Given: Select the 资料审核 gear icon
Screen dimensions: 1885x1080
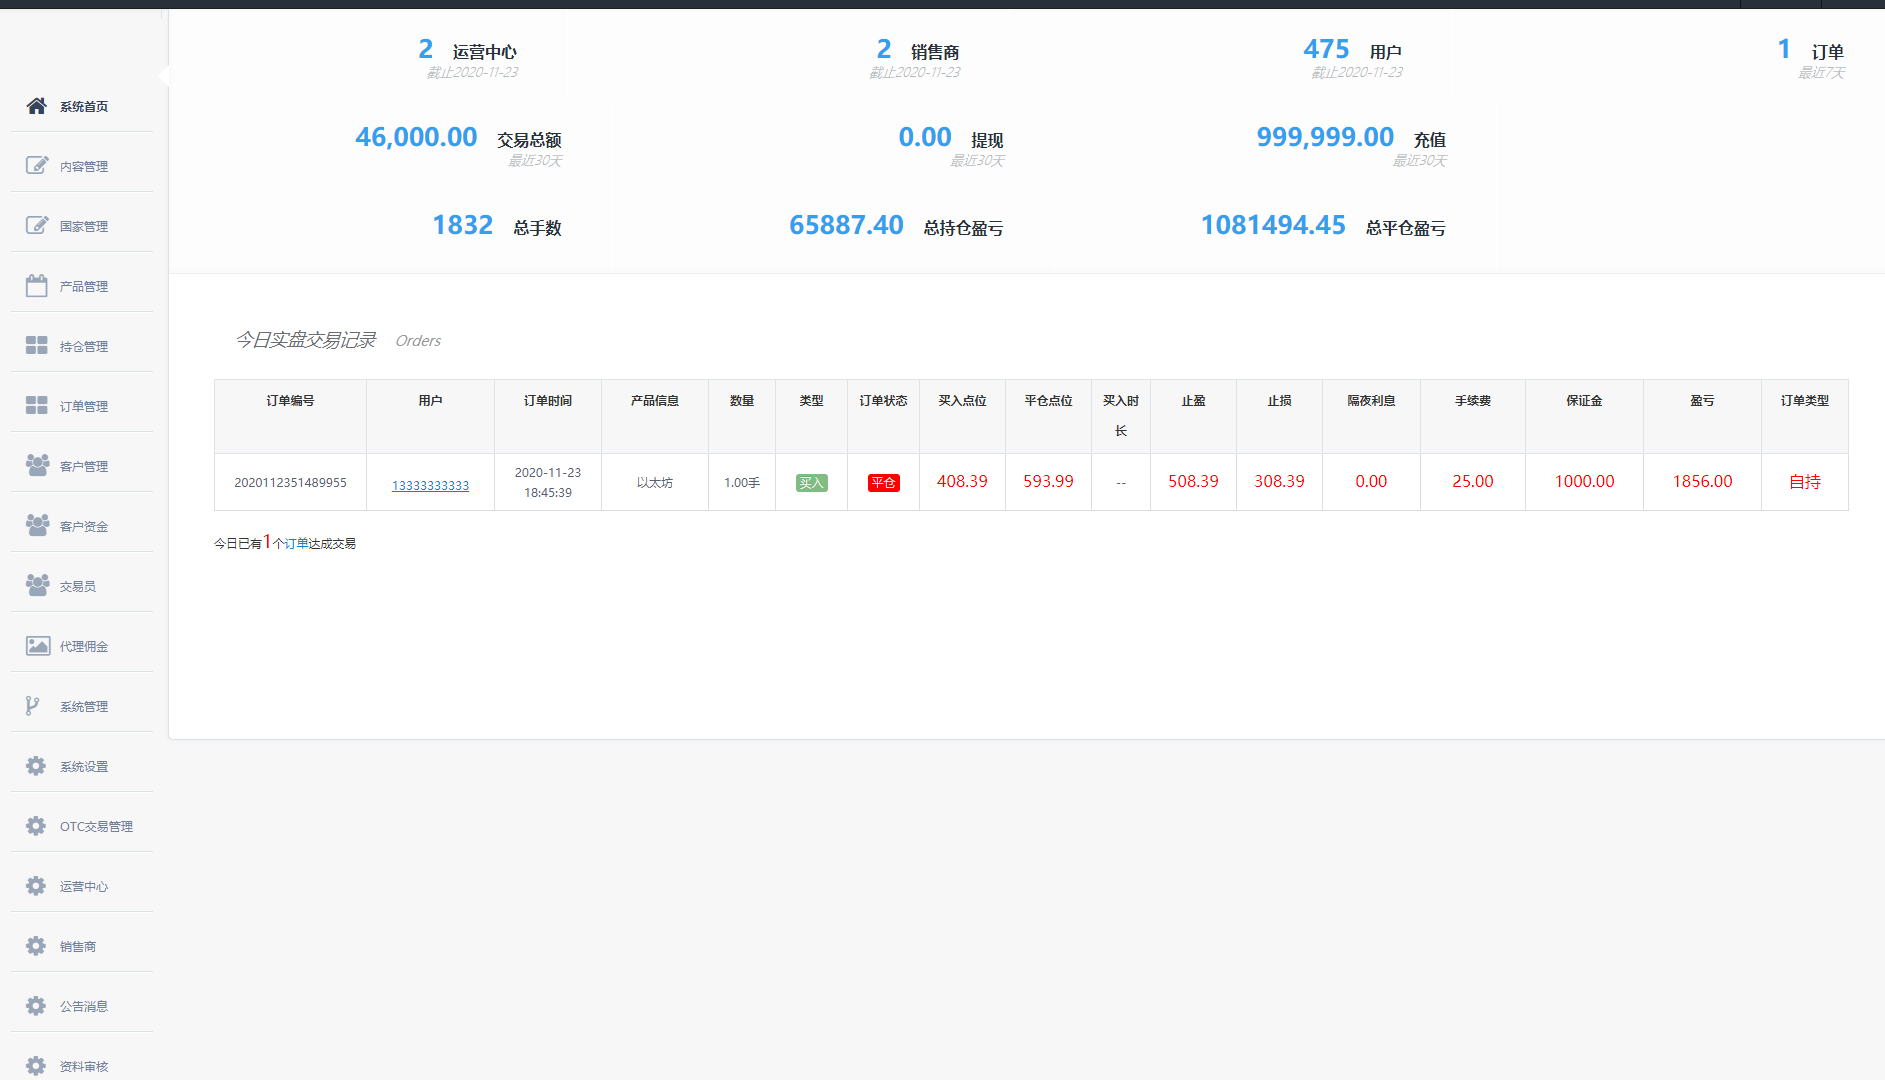Looking at the screenshot, I should click(x=37, y=1066).
